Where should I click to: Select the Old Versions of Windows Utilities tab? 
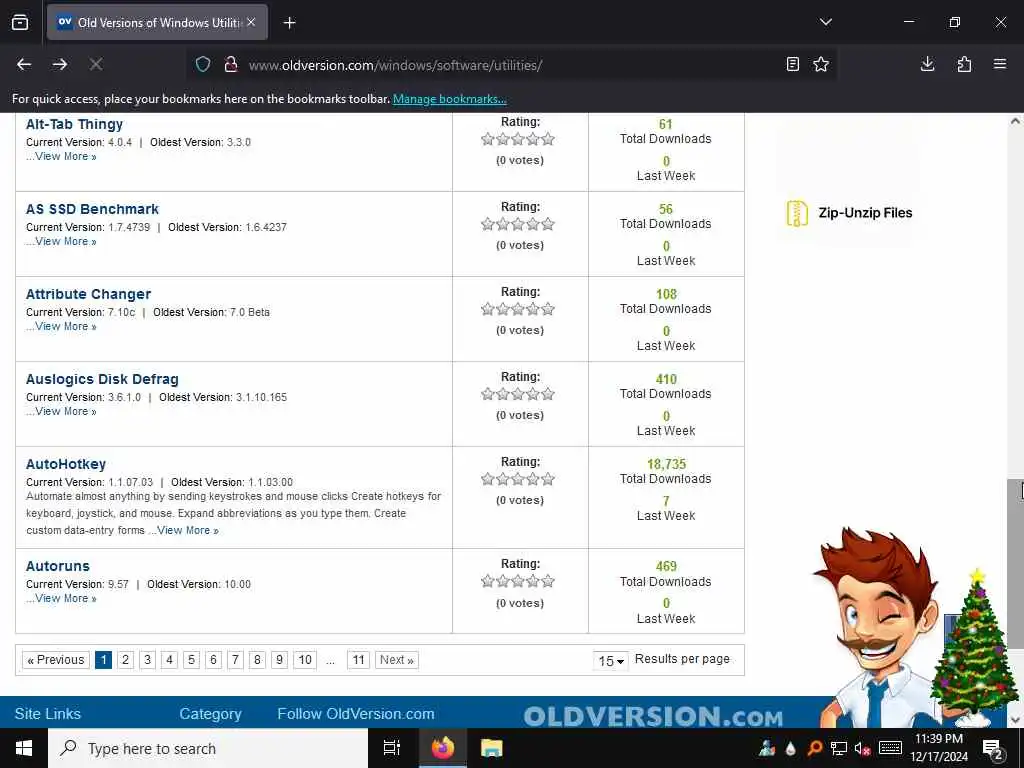click(x=157, y=22)
